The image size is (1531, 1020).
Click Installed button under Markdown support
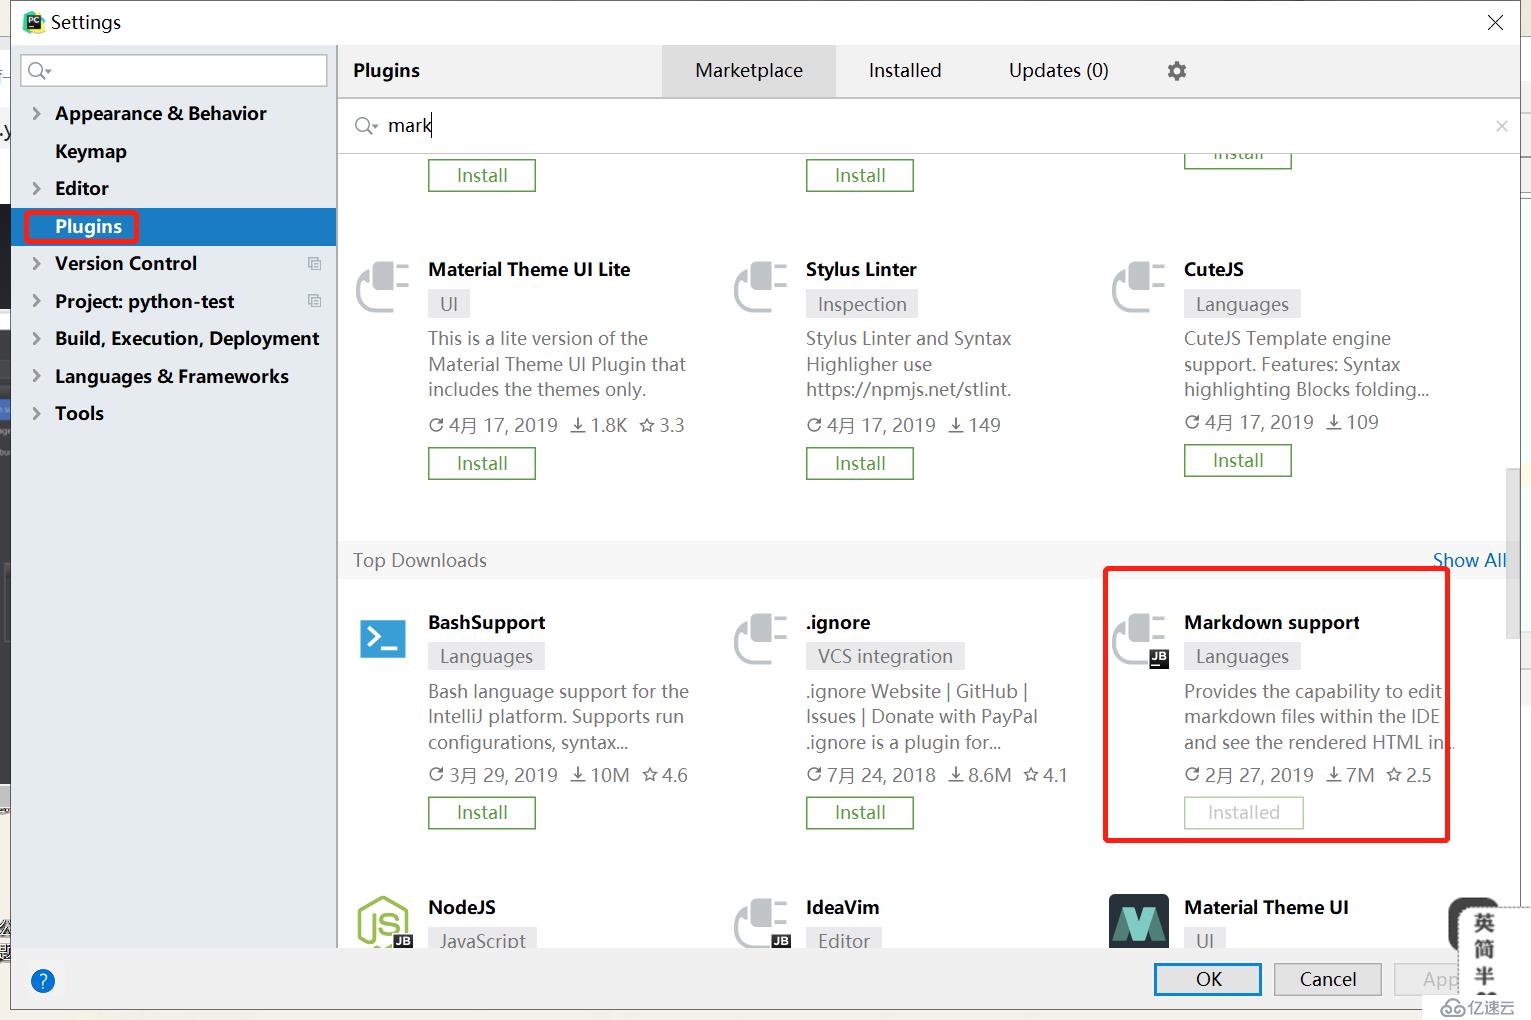click(x=1244, y=813)
